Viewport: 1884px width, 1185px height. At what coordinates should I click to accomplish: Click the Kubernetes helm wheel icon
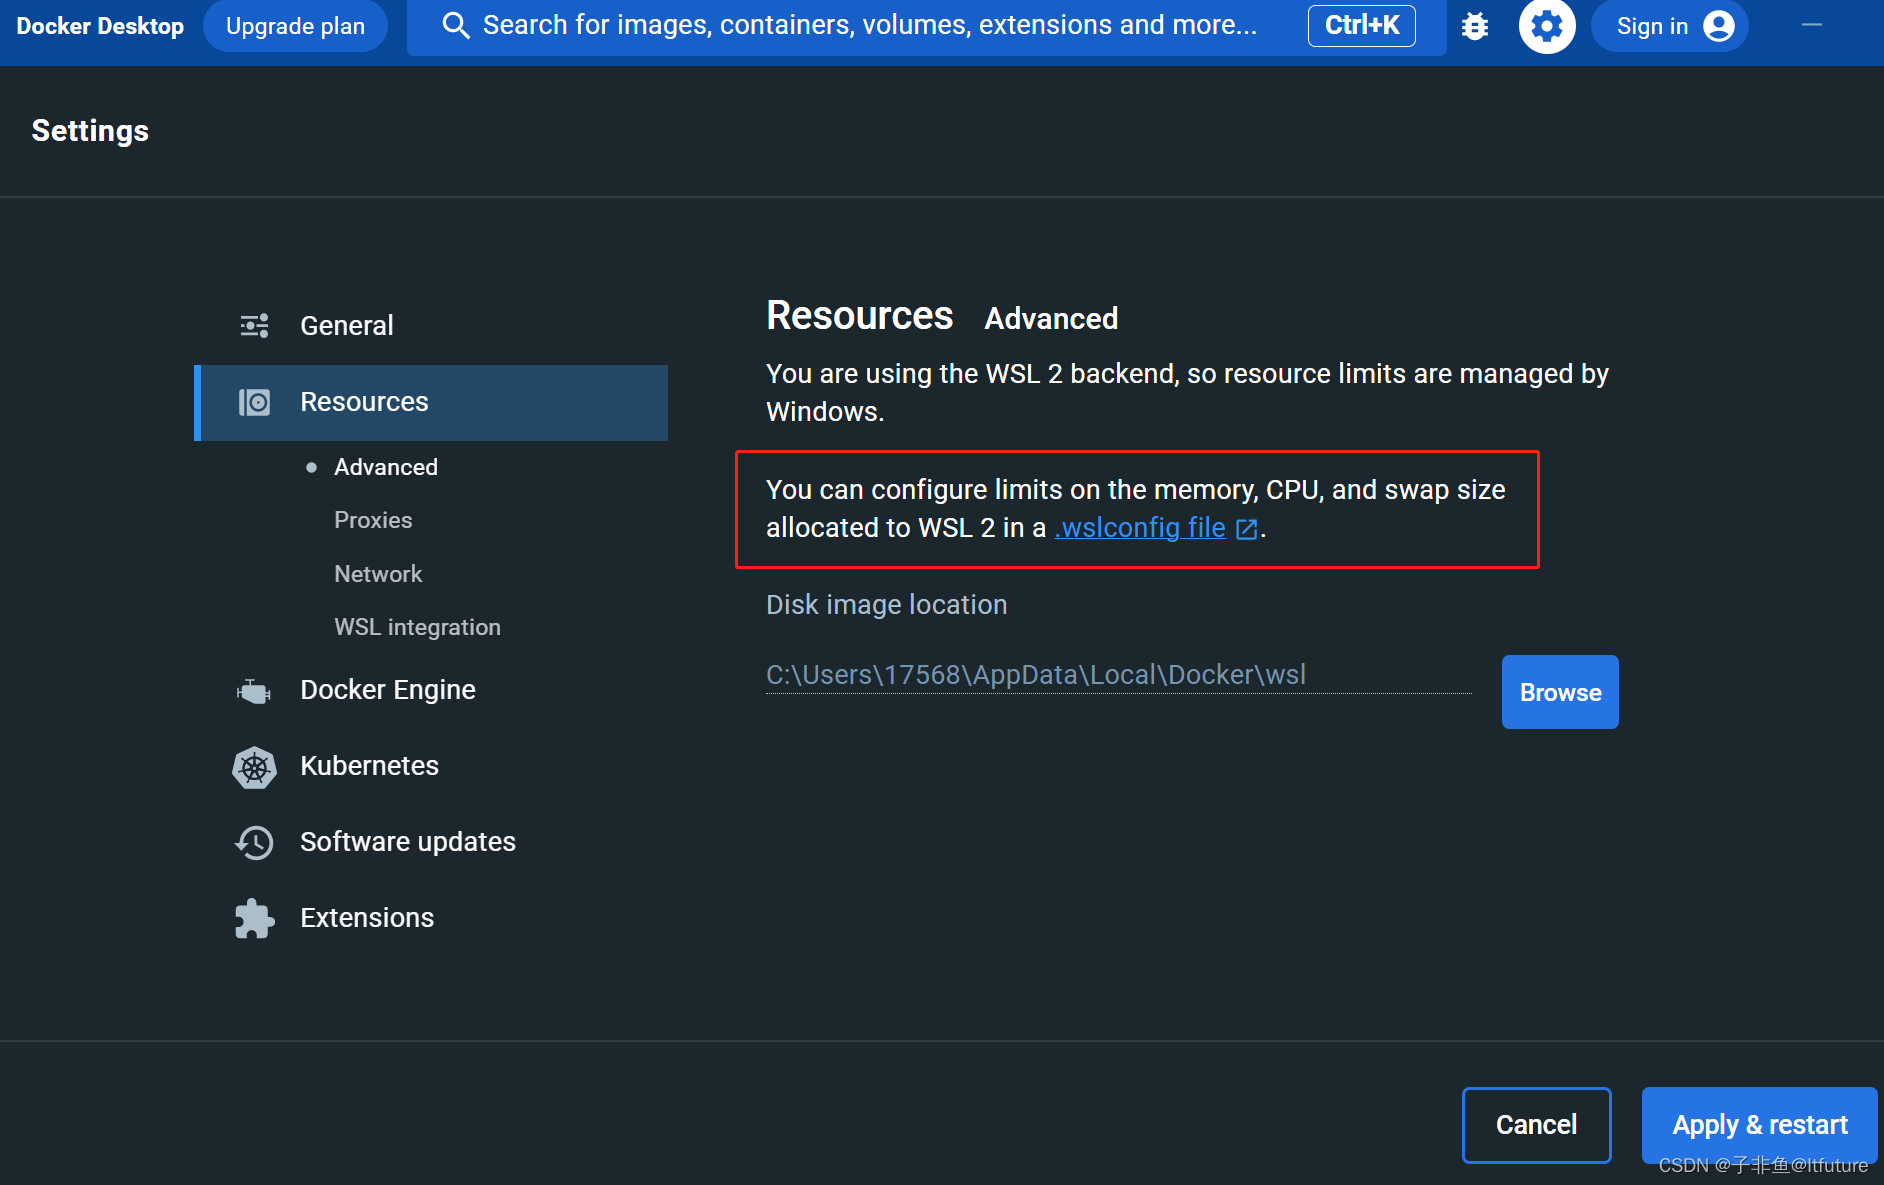pos(254,767)
